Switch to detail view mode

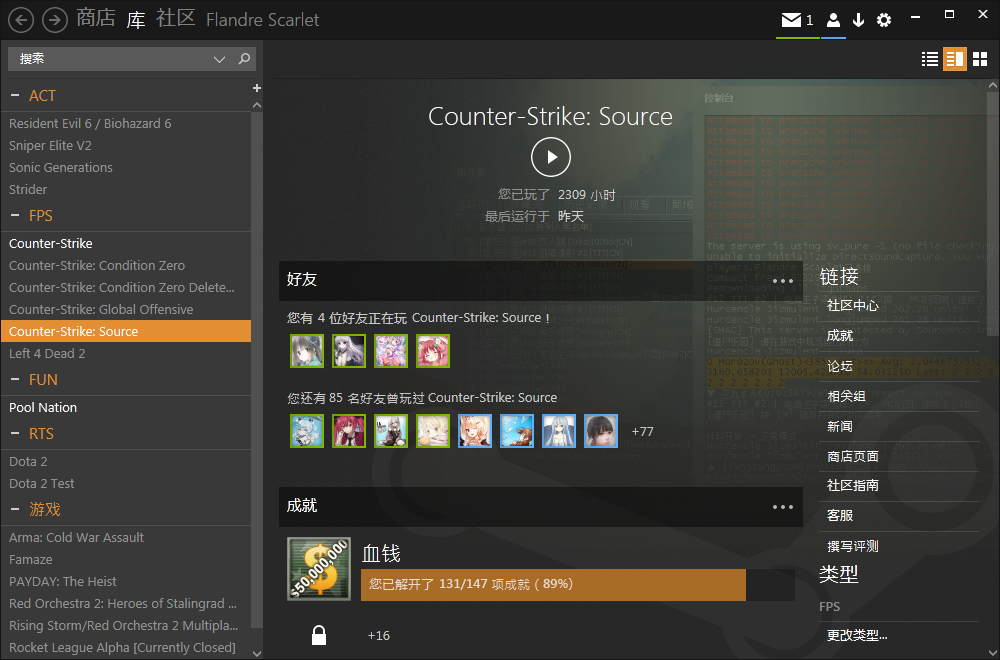click(955, 59)
